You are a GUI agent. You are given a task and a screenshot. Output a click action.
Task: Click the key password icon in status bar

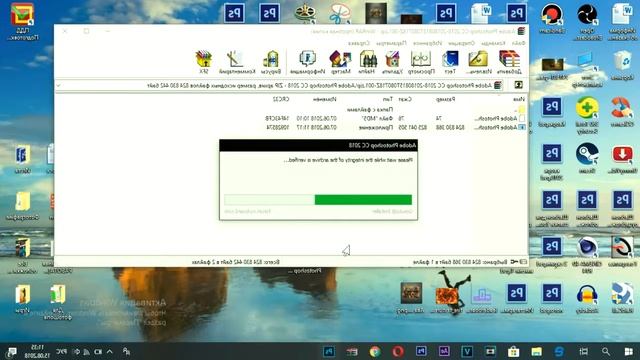tap(514, 262)
